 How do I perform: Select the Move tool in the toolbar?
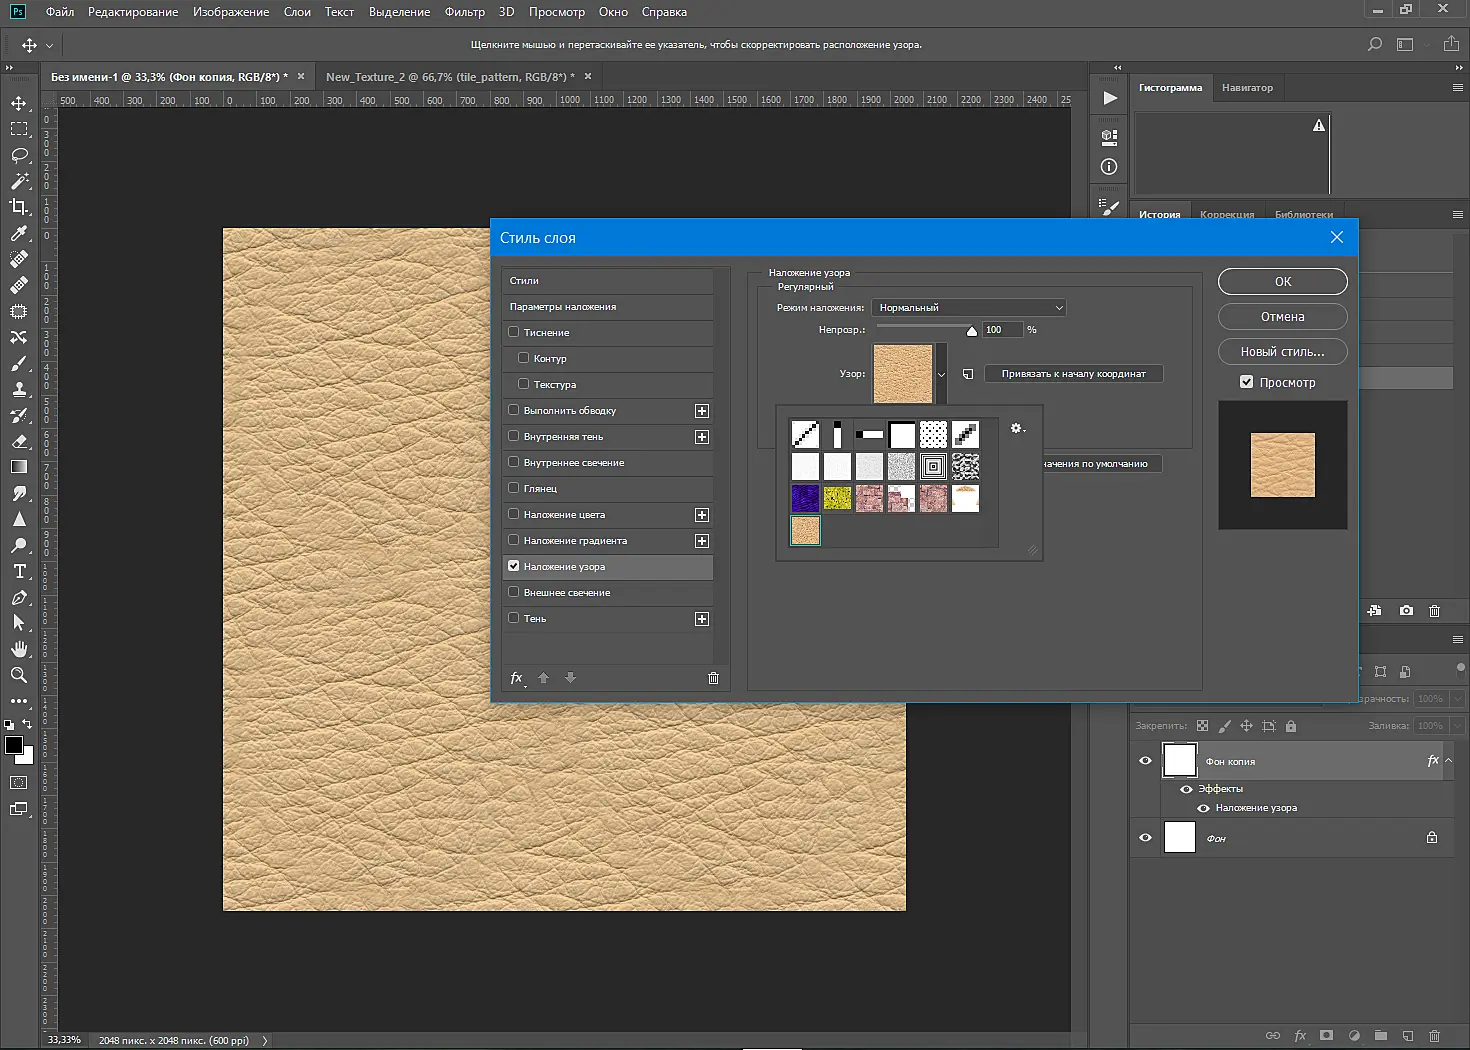pyautogui.click(x=19, y=103)
